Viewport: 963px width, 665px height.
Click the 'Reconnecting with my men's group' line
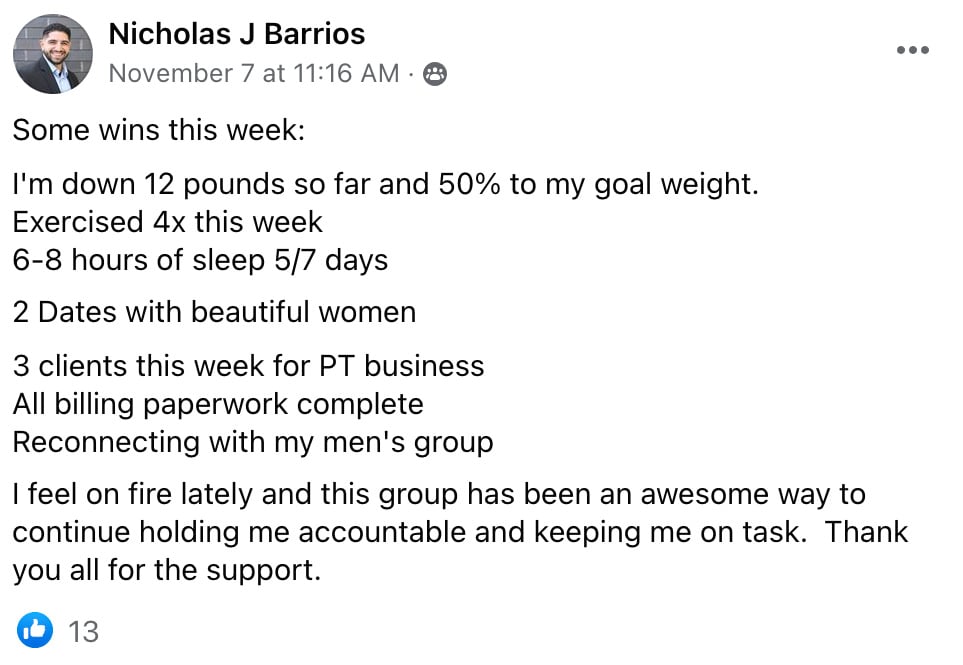(x=253, y=443)
